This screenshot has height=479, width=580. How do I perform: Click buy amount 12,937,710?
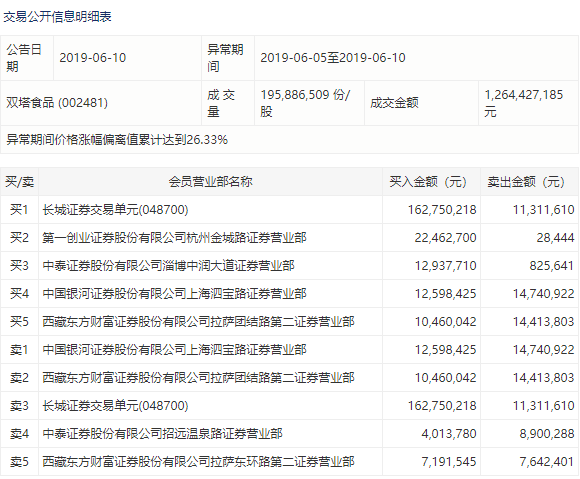[x=445, y=266]
